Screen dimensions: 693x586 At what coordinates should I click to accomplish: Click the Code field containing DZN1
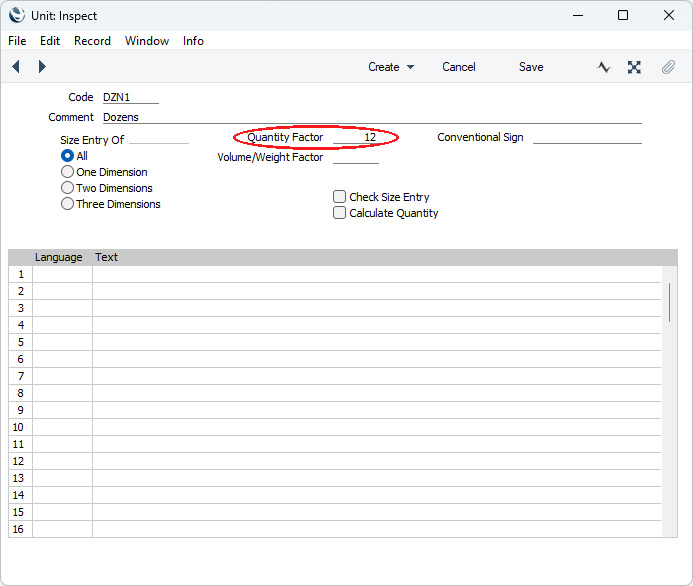tap(131, 98)
